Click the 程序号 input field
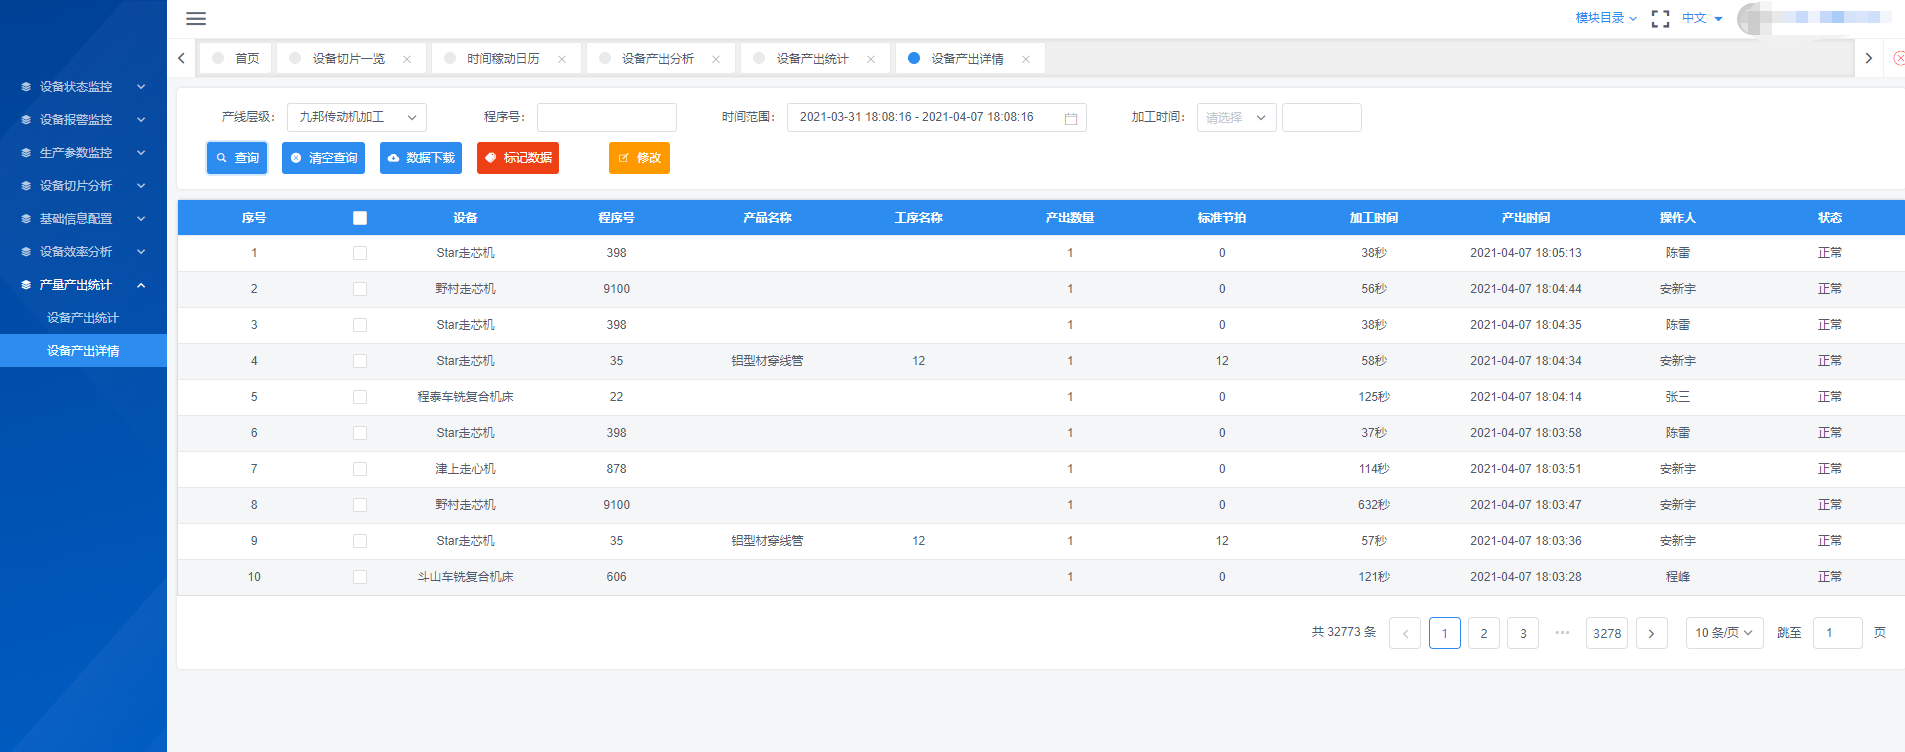This screenshot has height=752, width=1905. coord(607,117)
